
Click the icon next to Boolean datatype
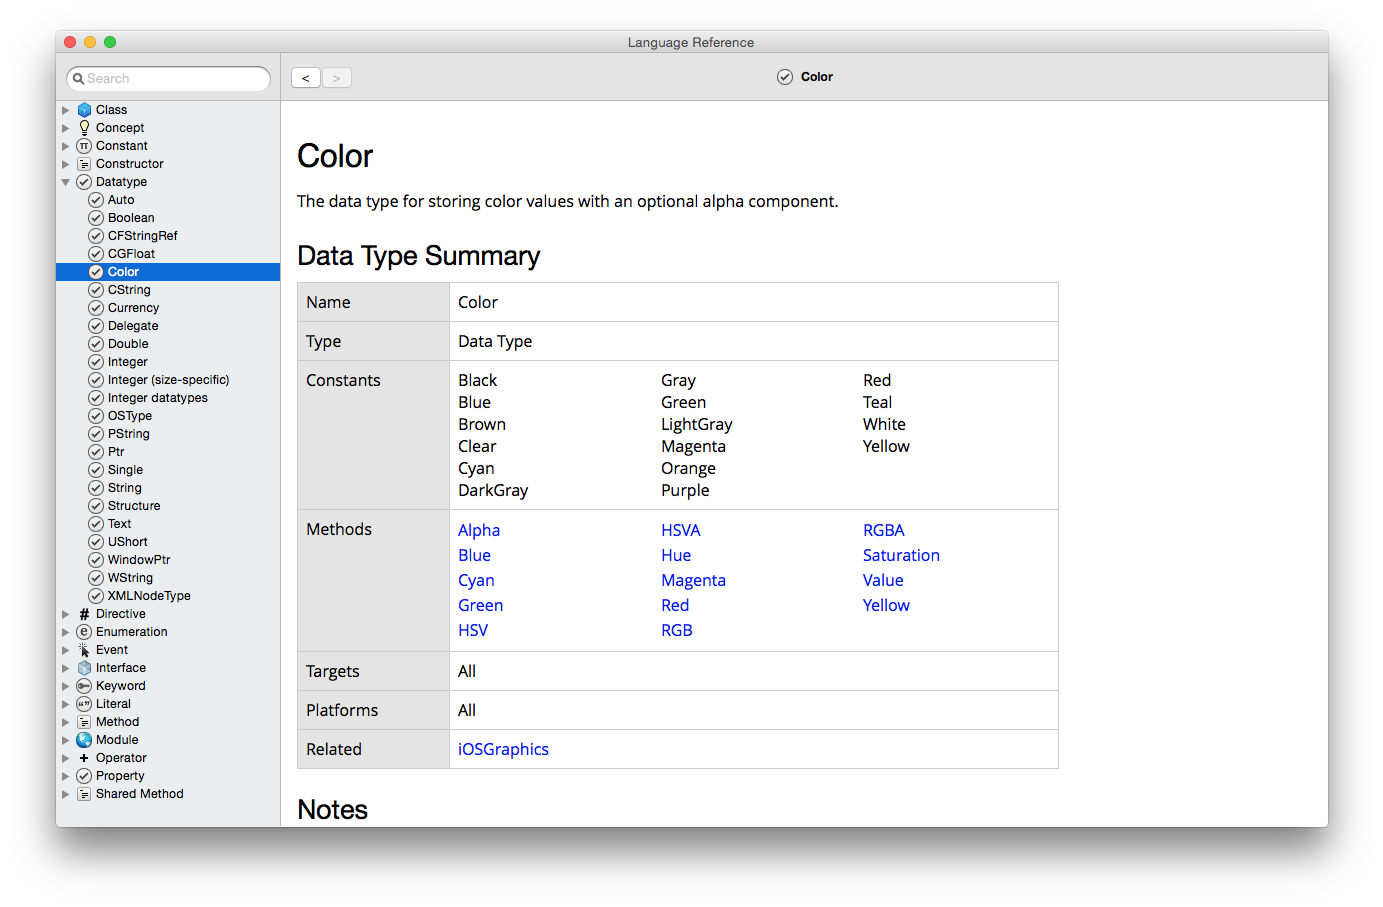(96, 218)
